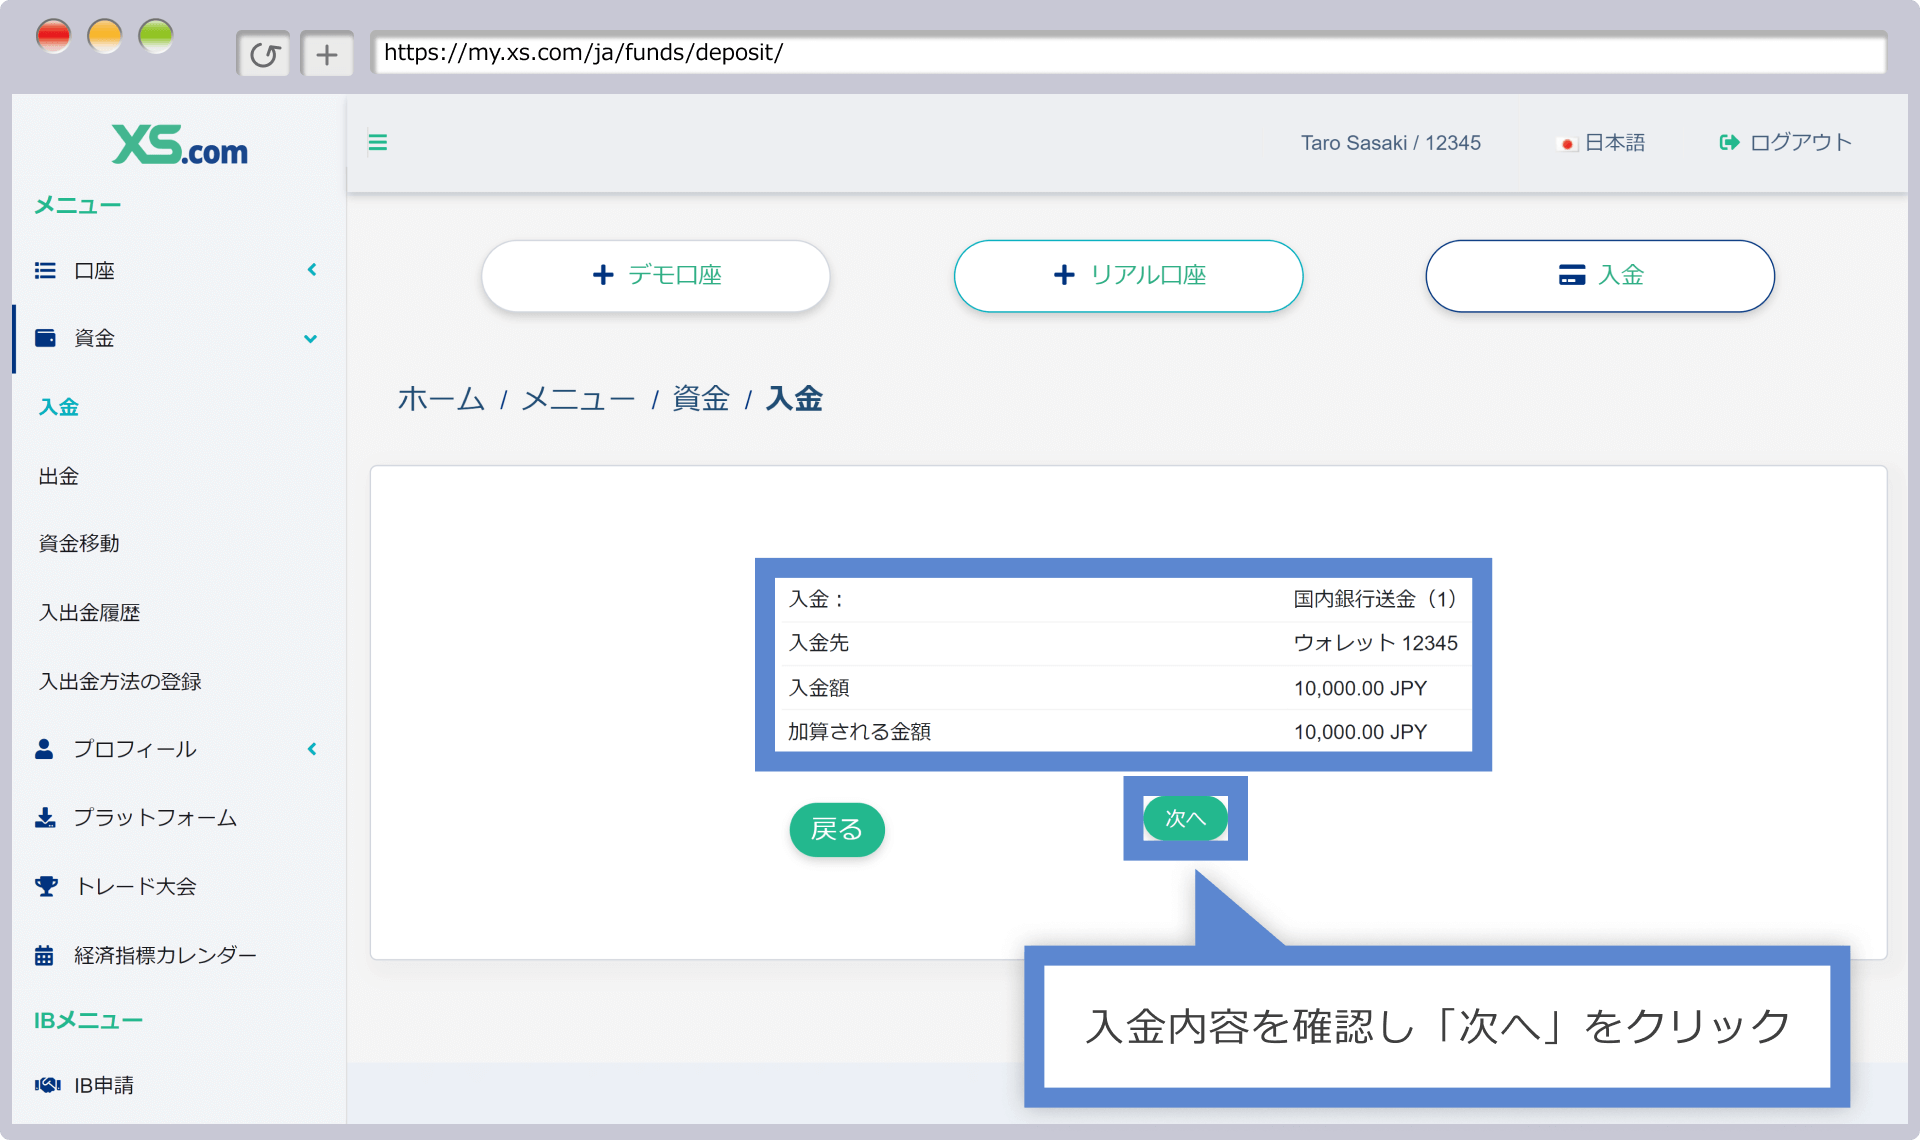Click the 資金 sidebar label

pos(95,338)
